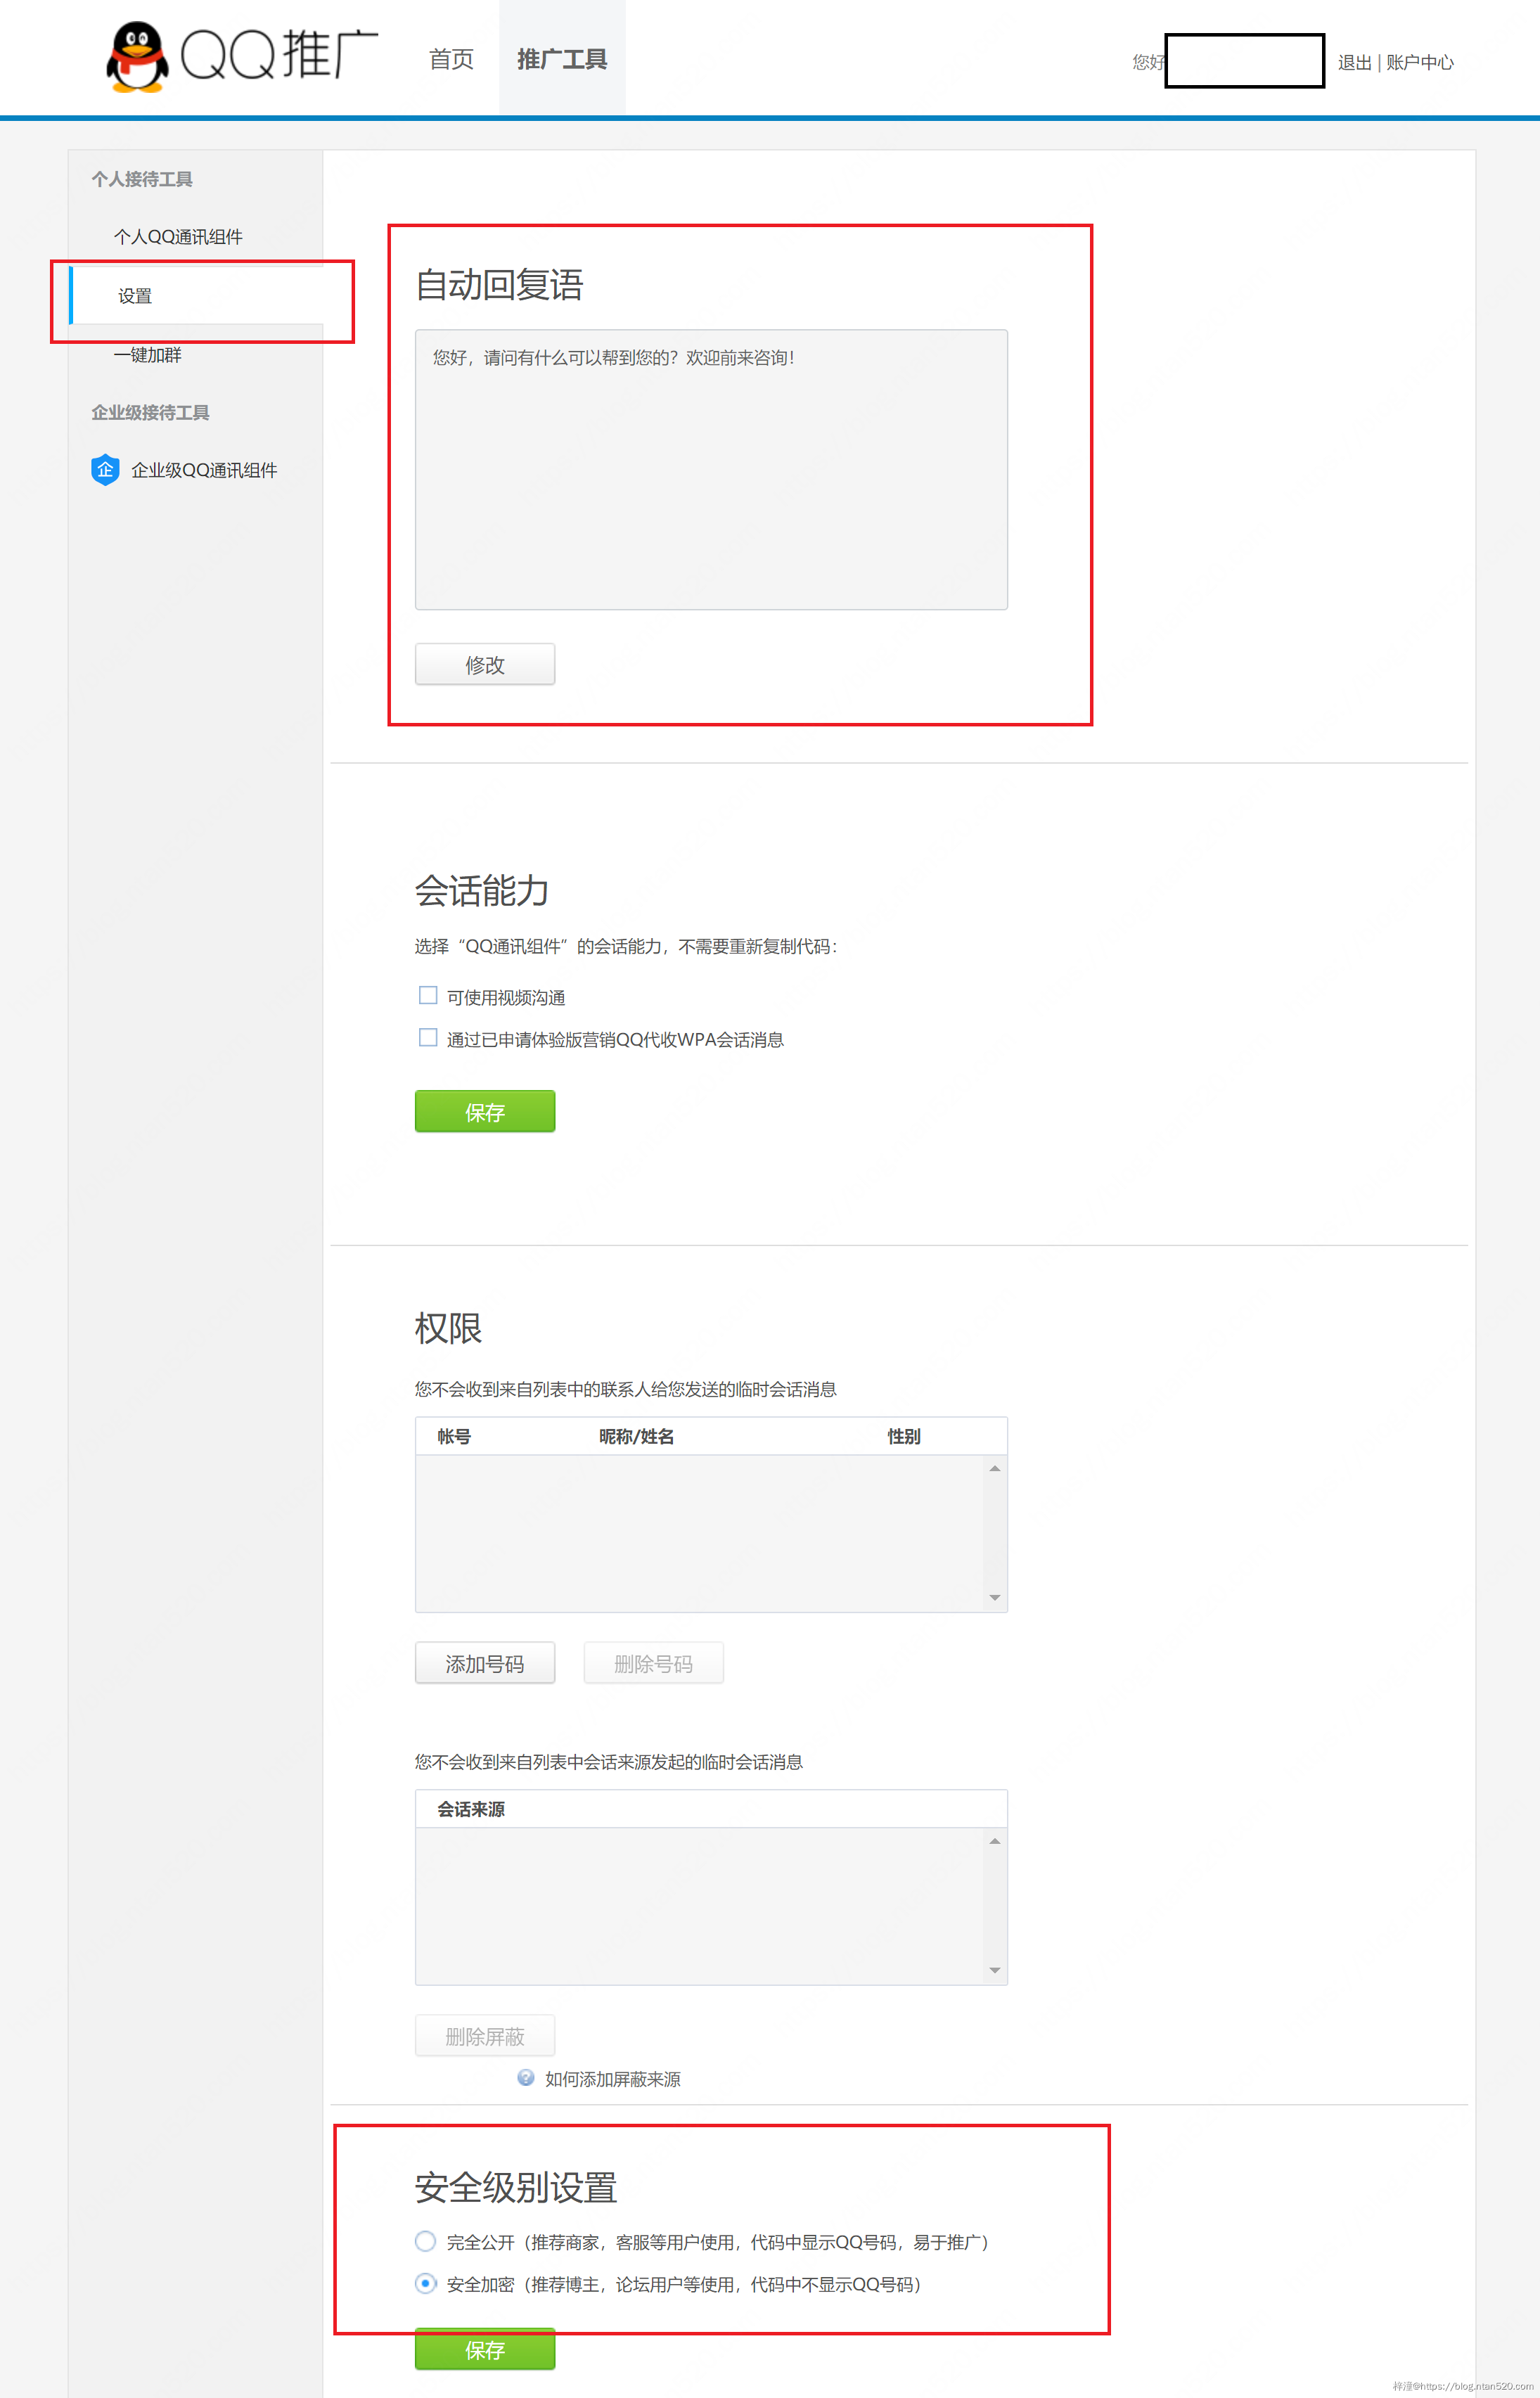
Task: Click the 删除号码 button
Action: (654, 1663)
